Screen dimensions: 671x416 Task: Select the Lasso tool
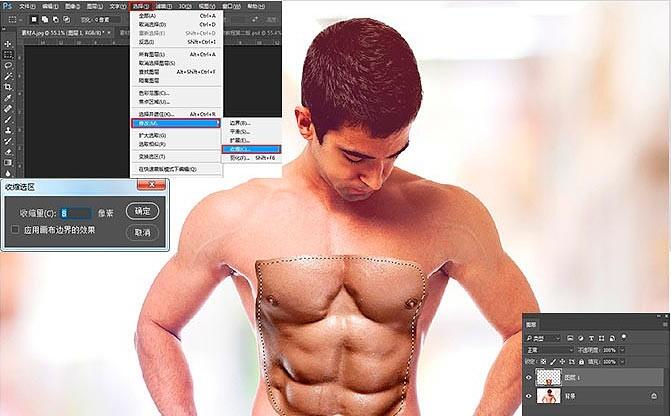[x=8, y=65]
